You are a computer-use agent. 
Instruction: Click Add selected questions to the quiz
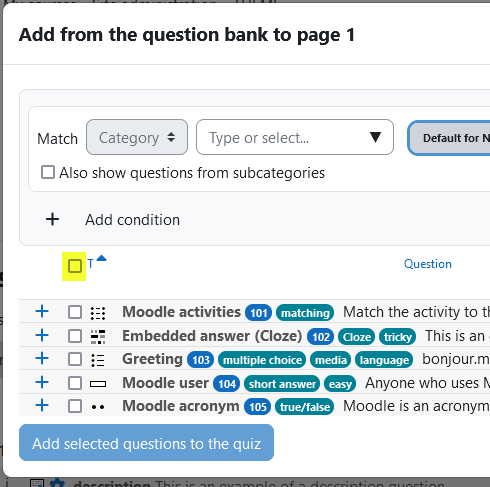coord(146,443)
